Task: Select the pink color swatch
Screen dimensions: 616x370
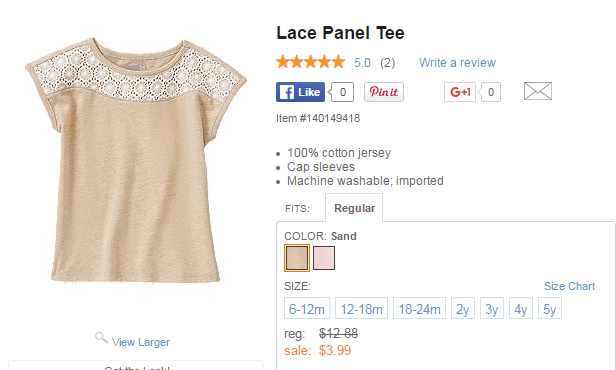Action: (324, 258)
